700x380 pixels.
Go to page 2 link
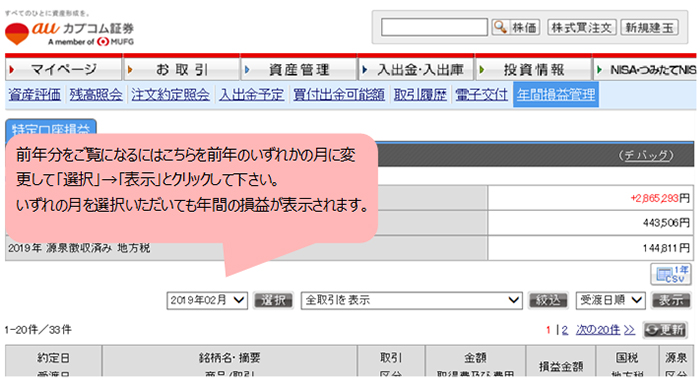pos(565,330)
